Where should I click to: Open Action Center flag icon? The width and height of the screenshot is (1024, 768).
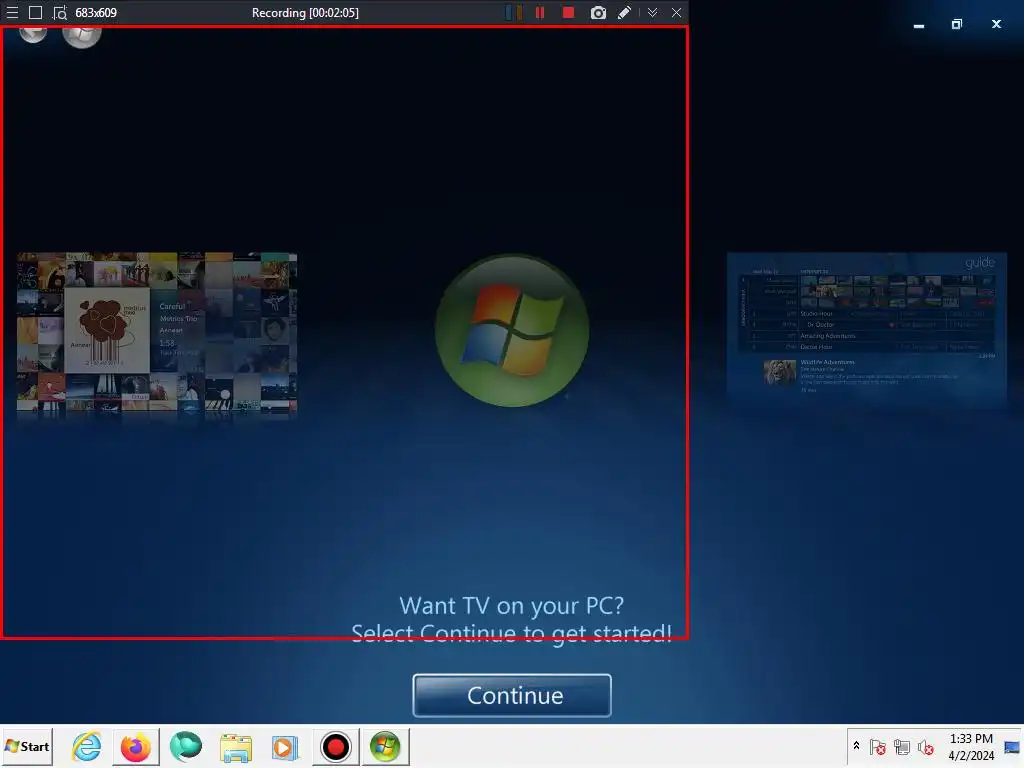click(878, 746)
